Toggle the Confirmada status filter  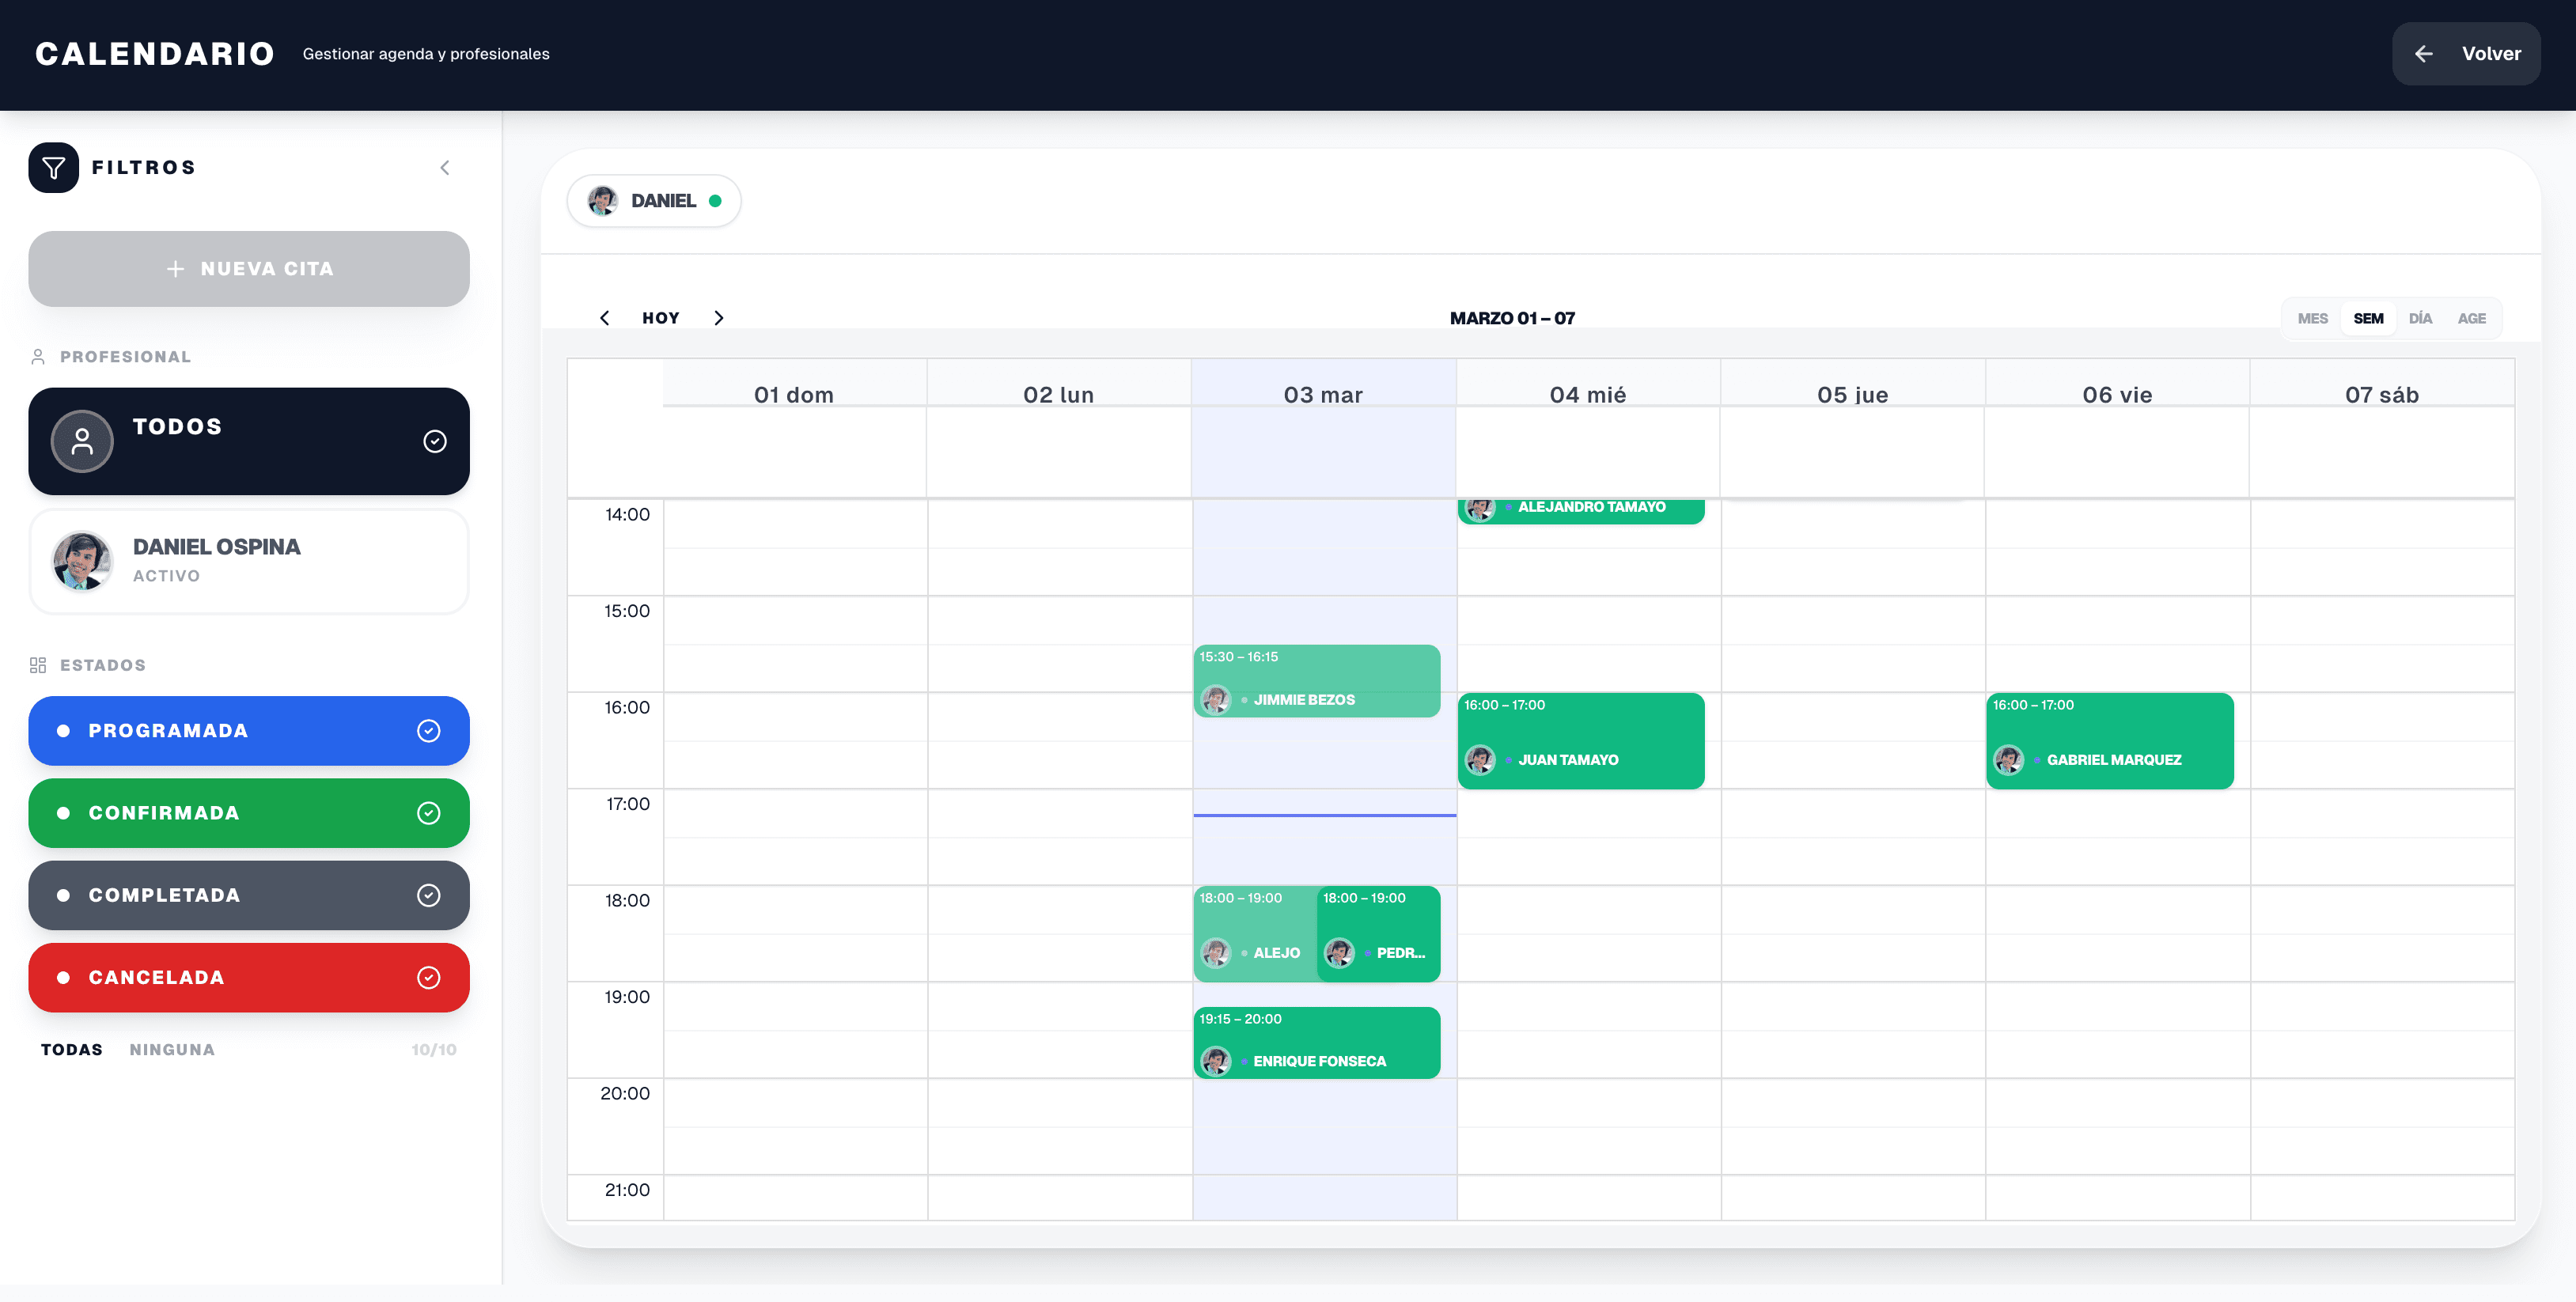pyautogui.click(x=249, y=813)
